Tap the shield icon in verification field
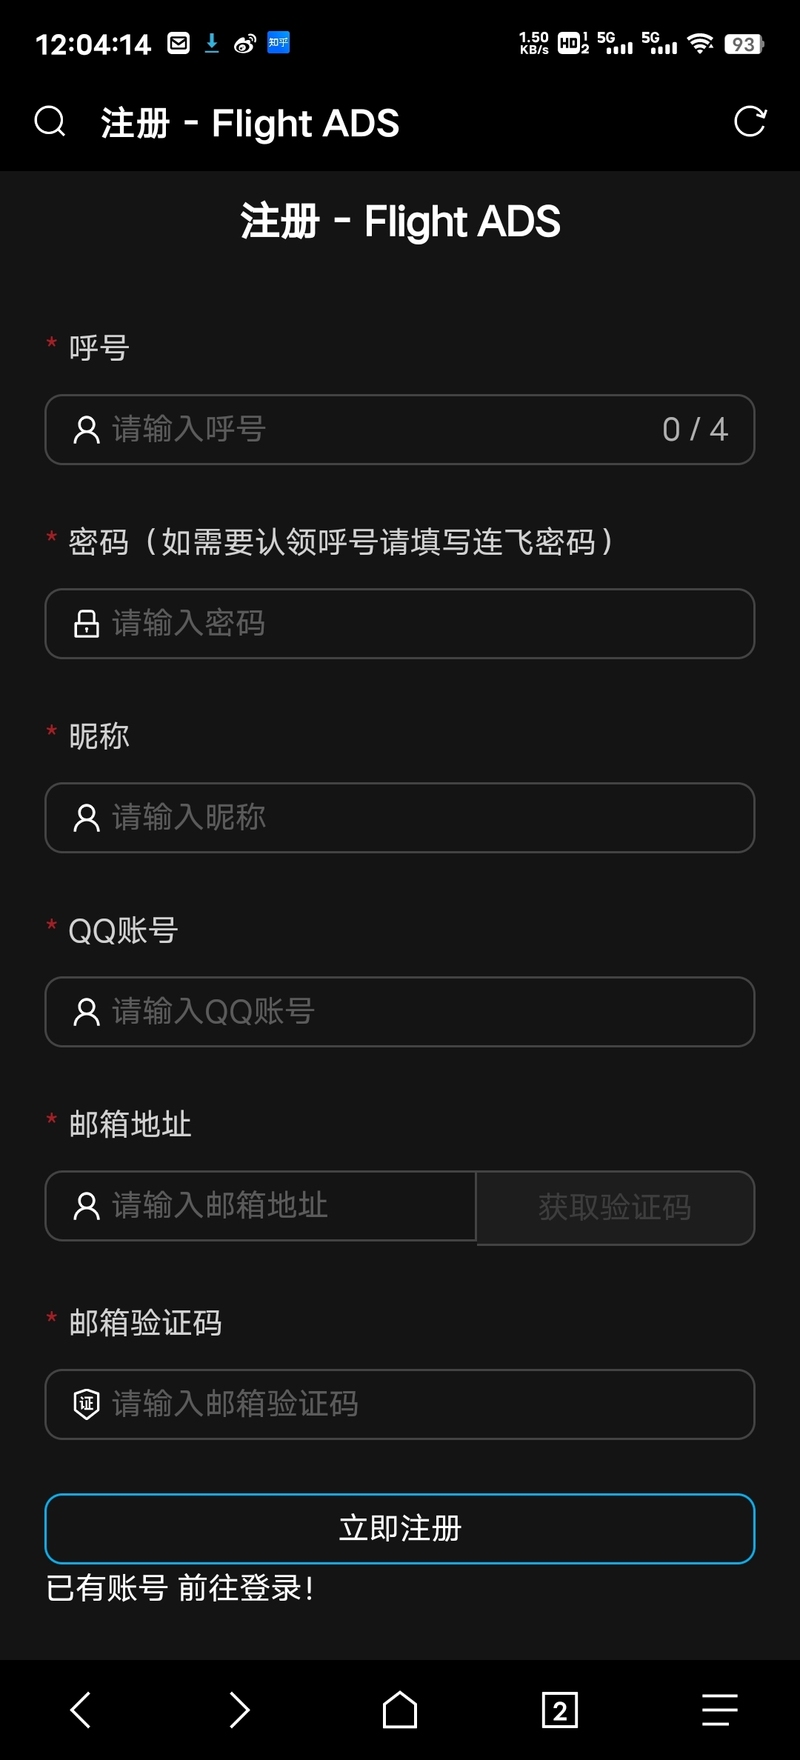Image resolution: width=800 pixels, height=1760 pixels. coord(87,1404)
